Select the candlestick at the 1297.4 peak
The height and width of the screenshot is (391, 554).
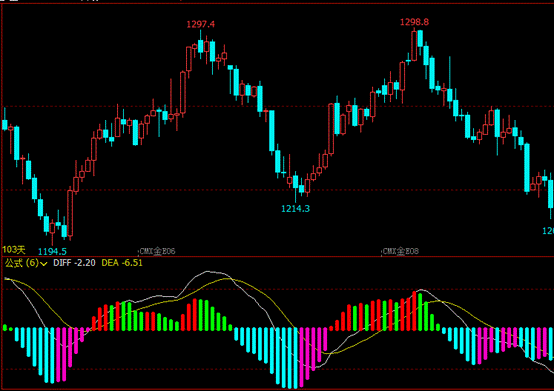[x=201, y=45]
